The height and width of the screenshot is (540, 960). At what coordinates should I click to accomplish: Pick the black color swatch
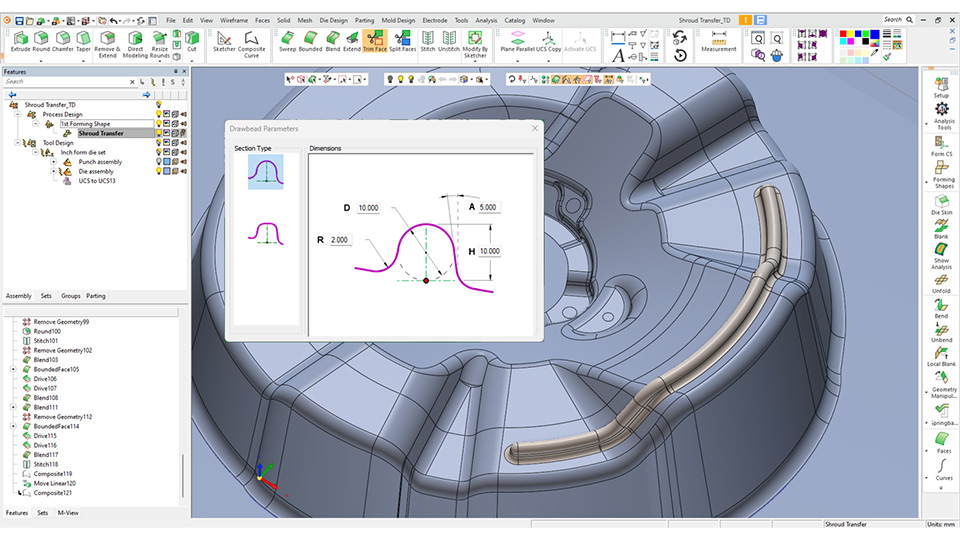pyautogui.click(x=867, y=42)
